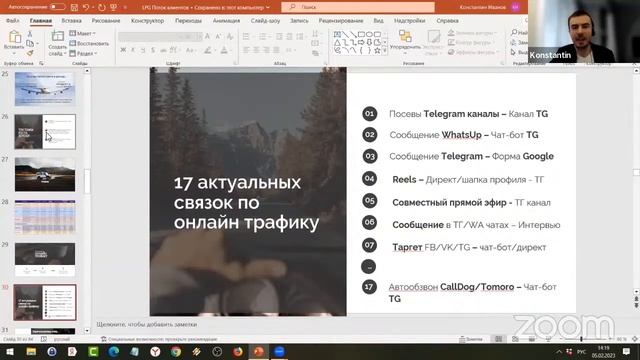Pick the rectangle shape in the shapes gallery

tap(361, 34)
